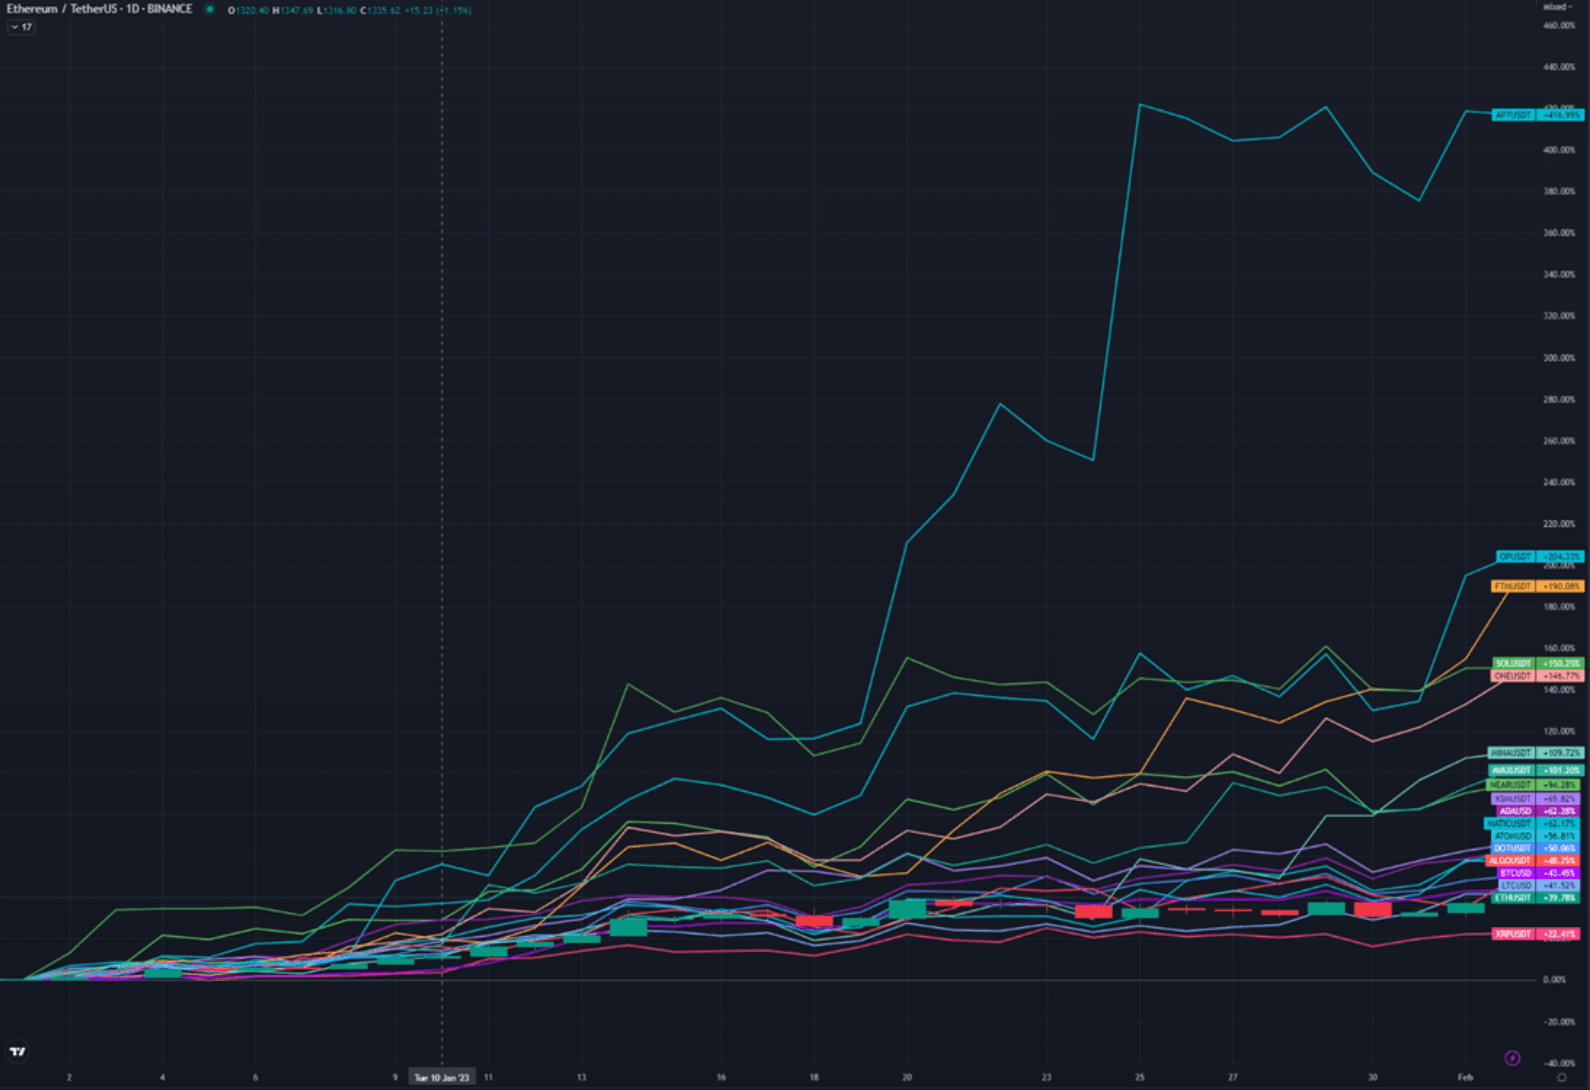This screenshot has height=1090, width=1590.
Task: Click the Feb label on time axis
Action: [1465, 1077]
